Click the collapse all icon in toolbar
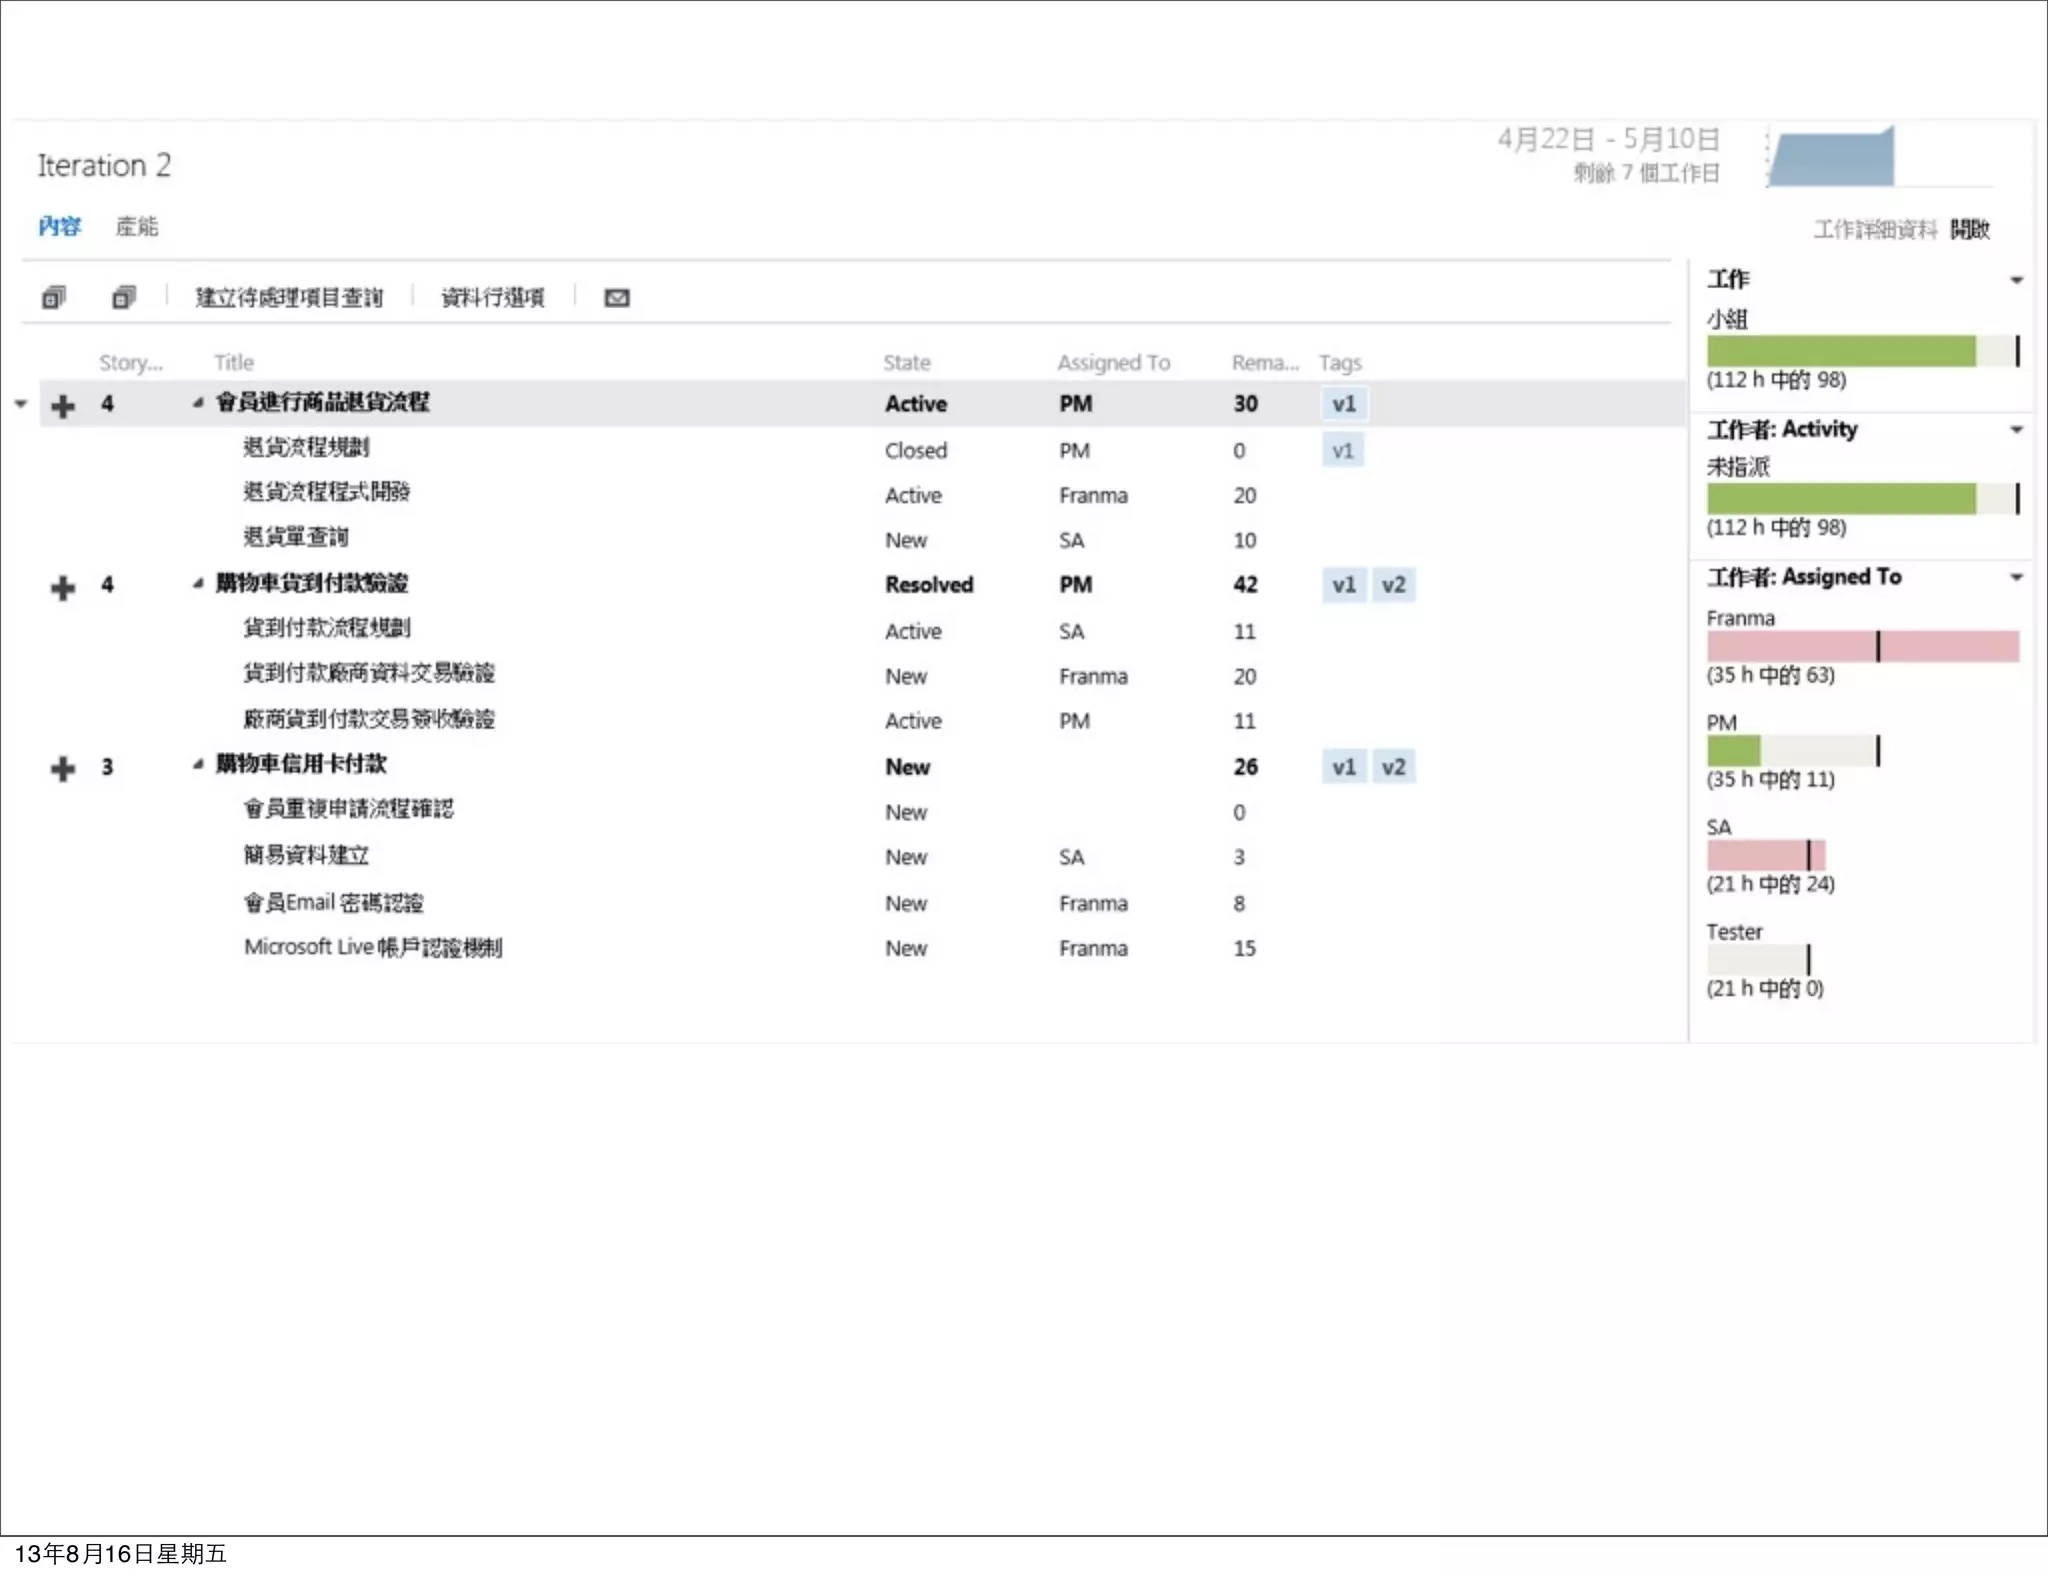Image resolution: width=2048 pixels, height=1576 pixels. coord(123,297)
